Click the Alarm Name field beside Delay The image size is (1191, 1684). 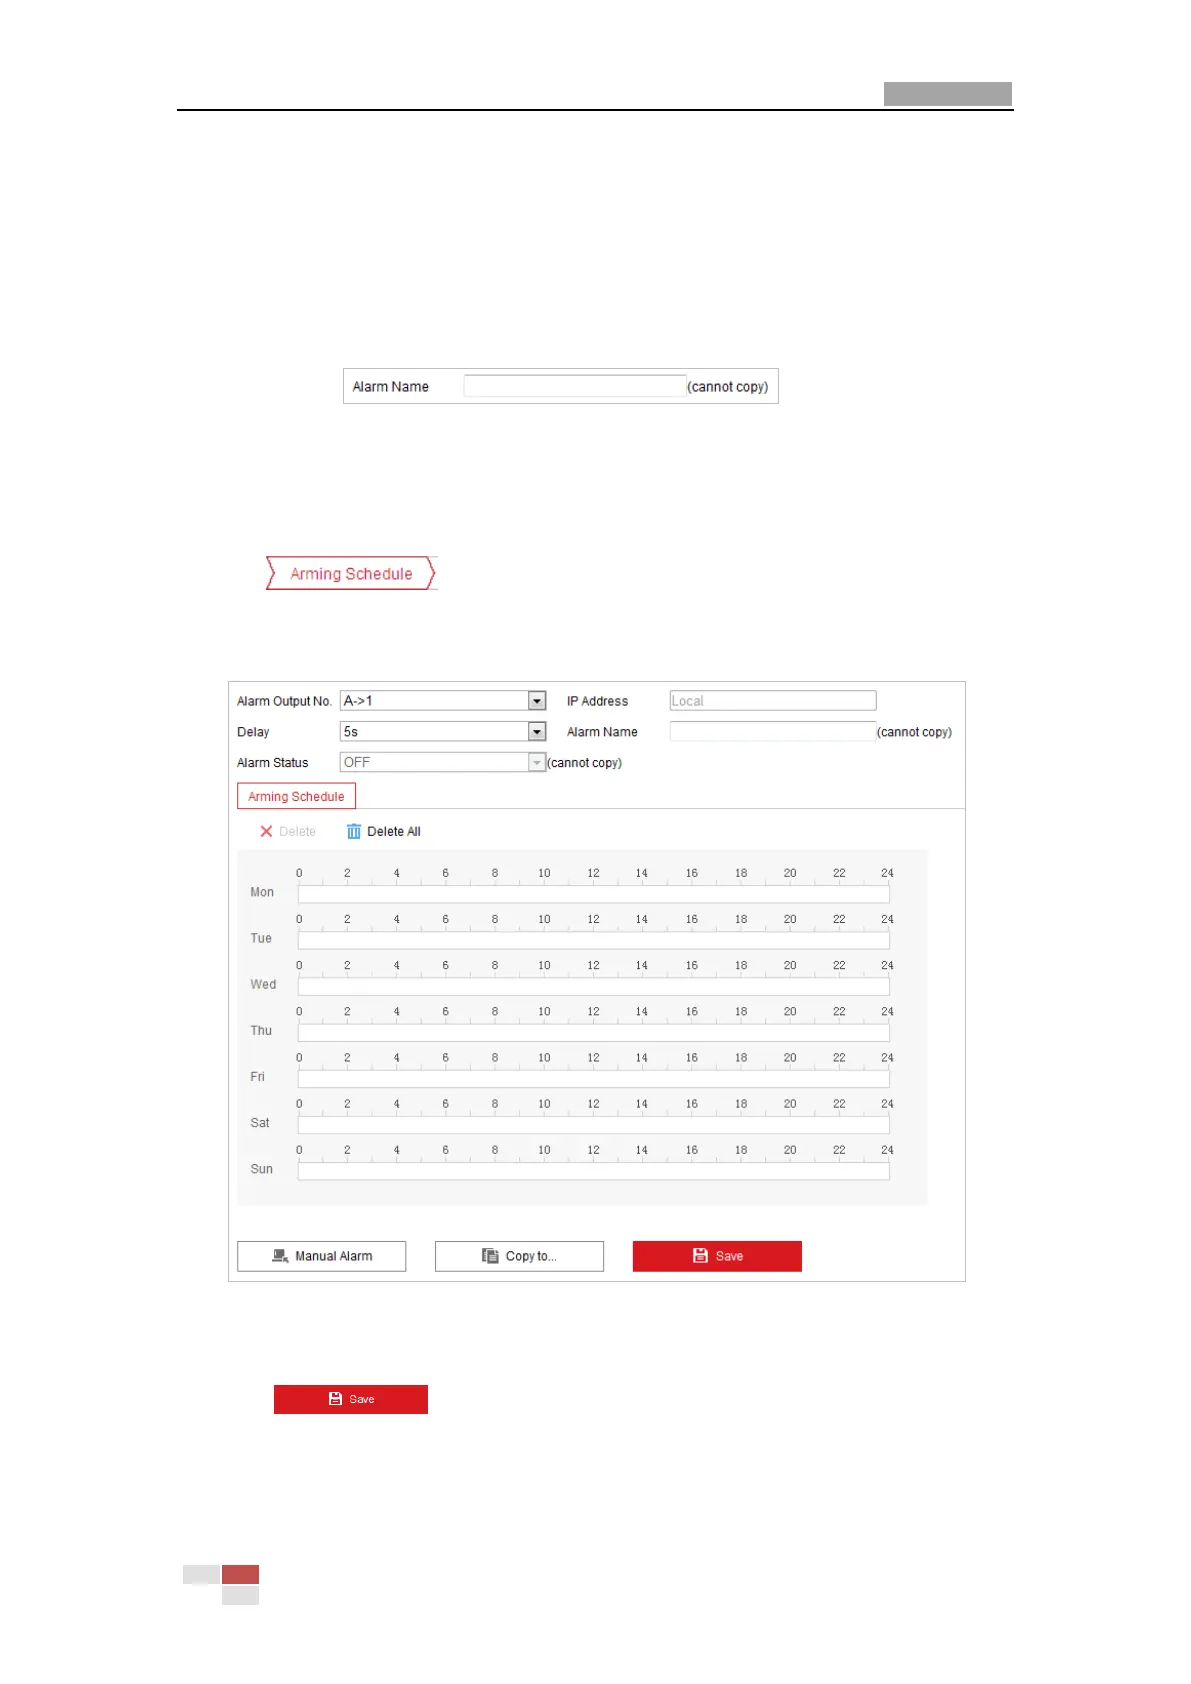point(773,732)
